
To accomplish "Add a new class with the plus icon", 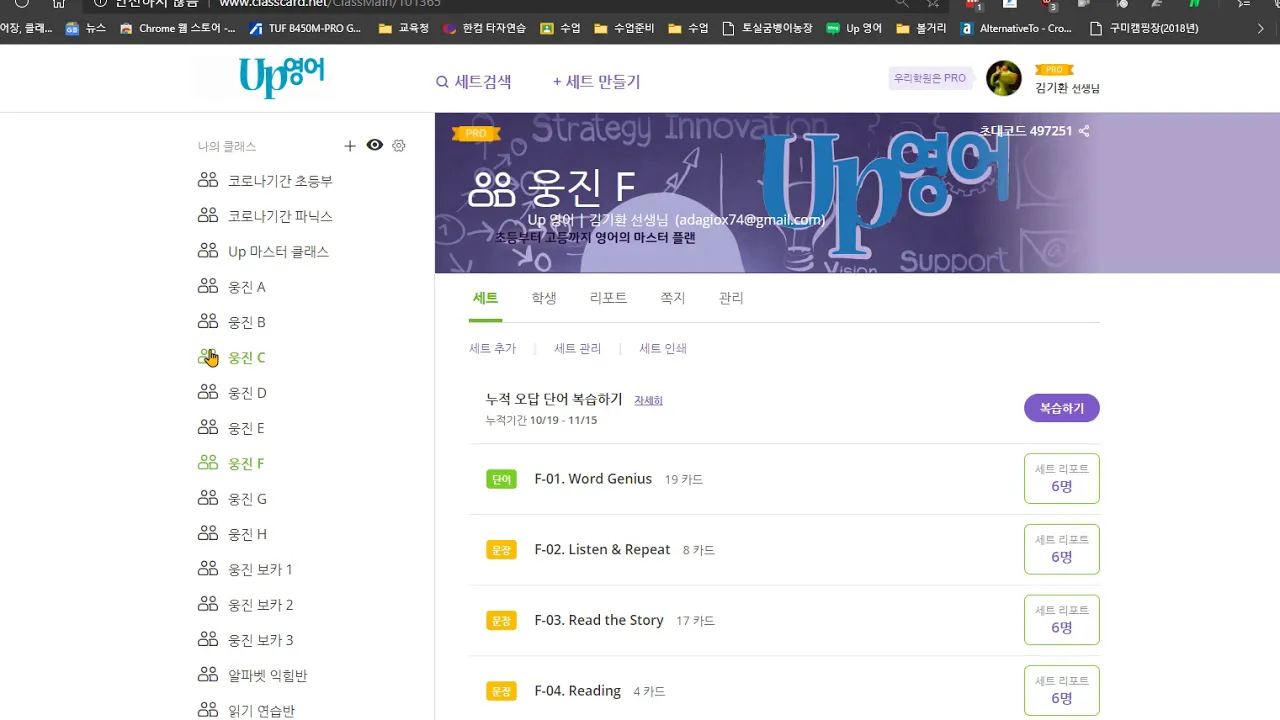I will click(350, 146).
